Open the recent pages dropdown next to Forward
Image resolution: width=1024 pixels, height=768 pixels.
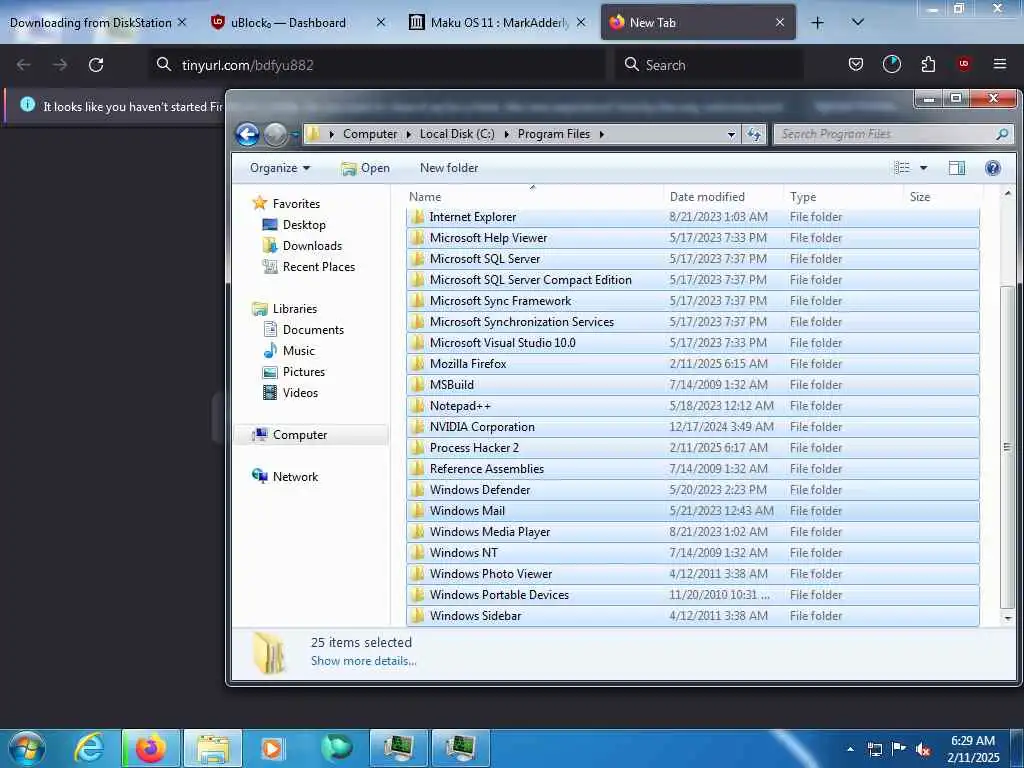[x=295, y=135]
